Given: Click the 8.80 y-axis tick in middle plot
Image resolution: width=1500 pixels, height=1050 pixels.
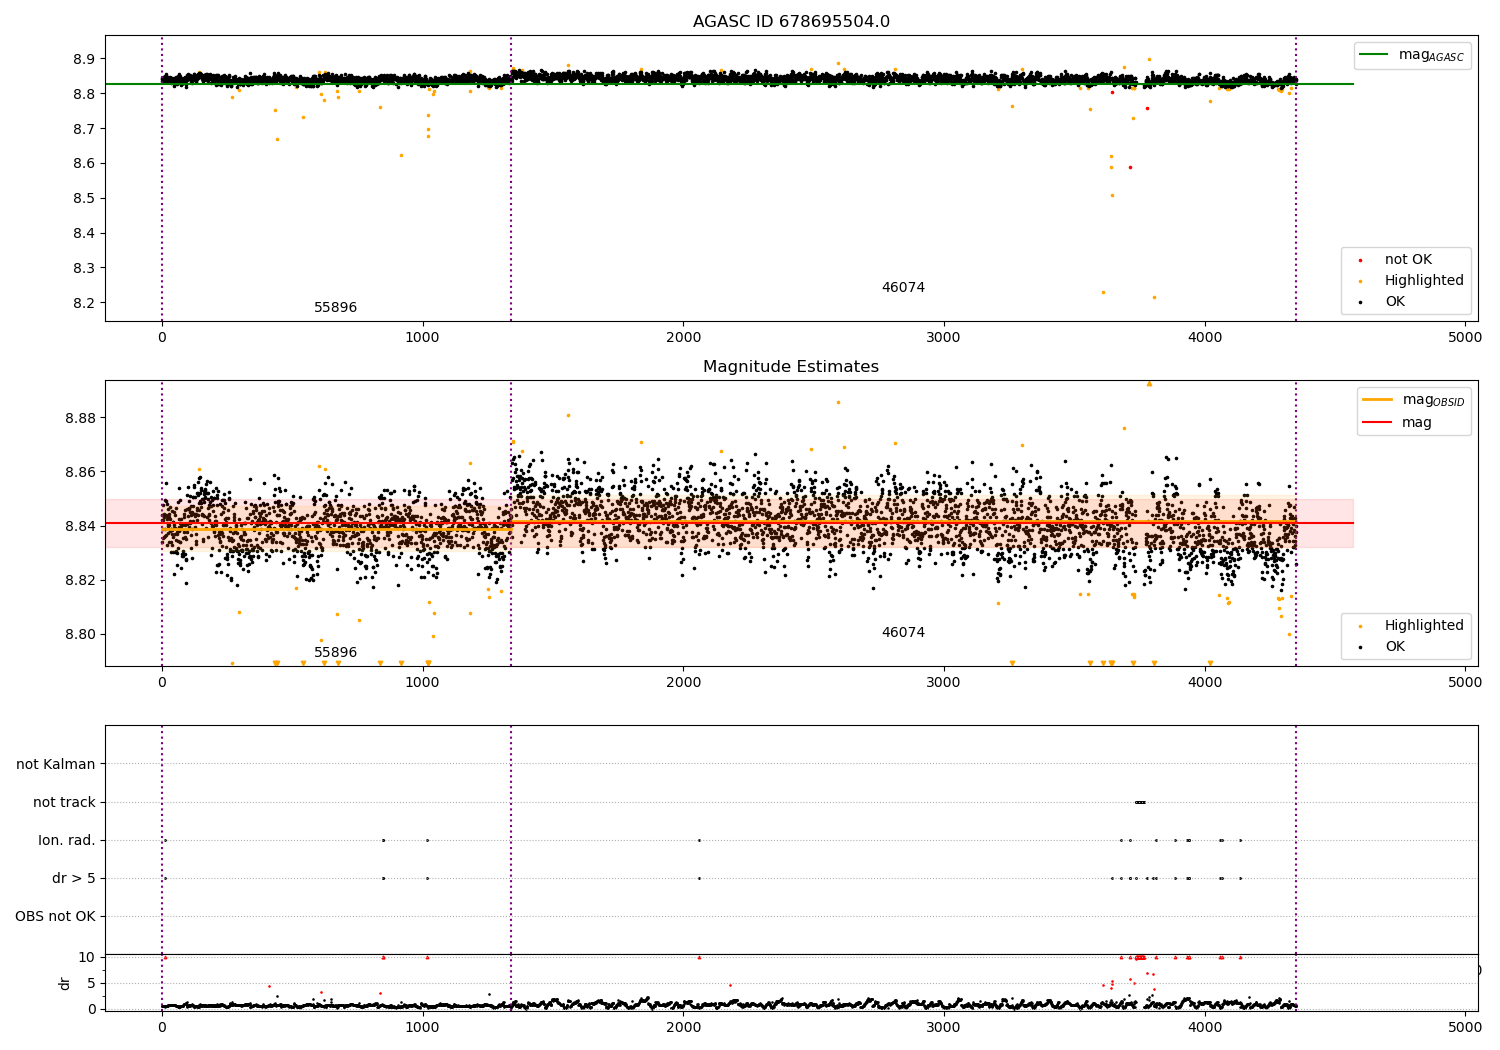Looking at the screenshot, I should 80,635.
